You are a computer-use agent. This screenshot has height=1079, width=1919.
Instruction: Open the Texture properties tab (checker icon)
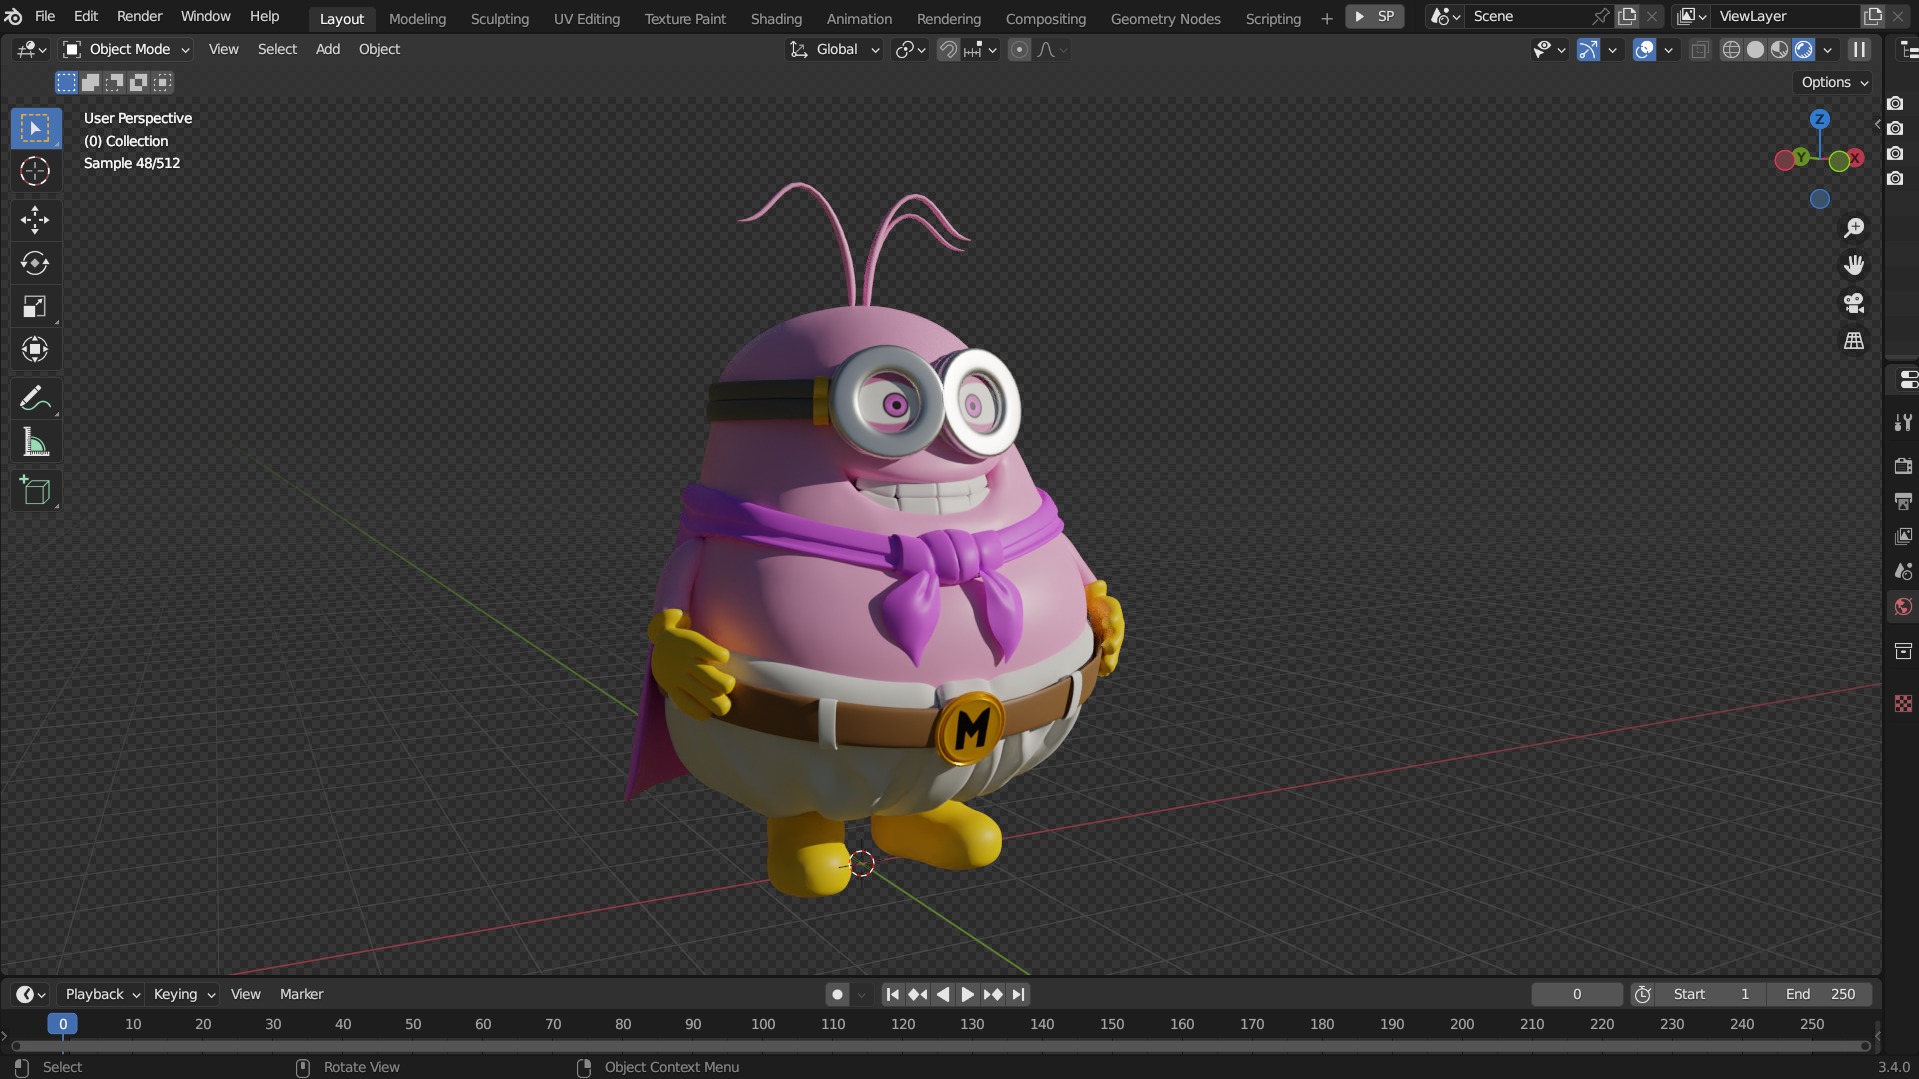click(1903, 703)
